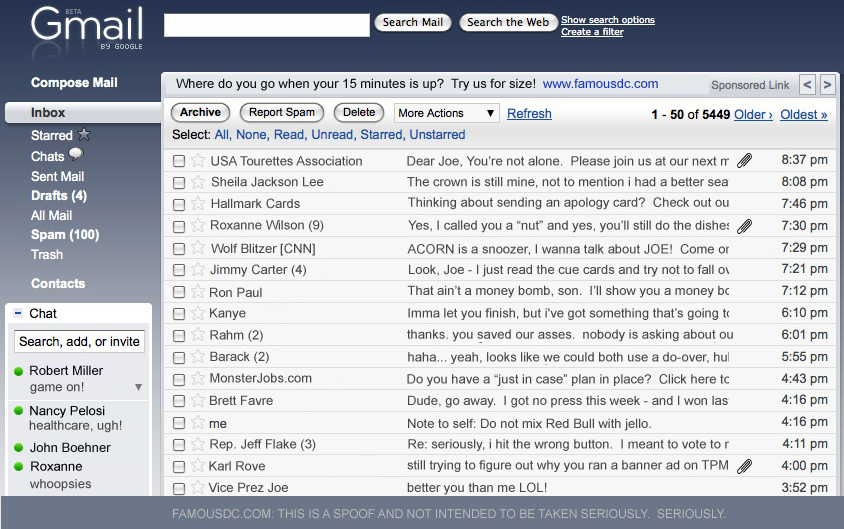
Task: Collapse the Chat panel with minus button
Action: 18,313
